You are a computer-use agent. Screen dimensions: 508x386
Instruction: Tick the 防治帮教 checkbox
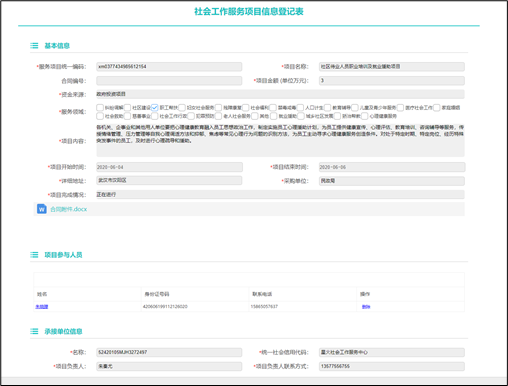tap(337, 116)
